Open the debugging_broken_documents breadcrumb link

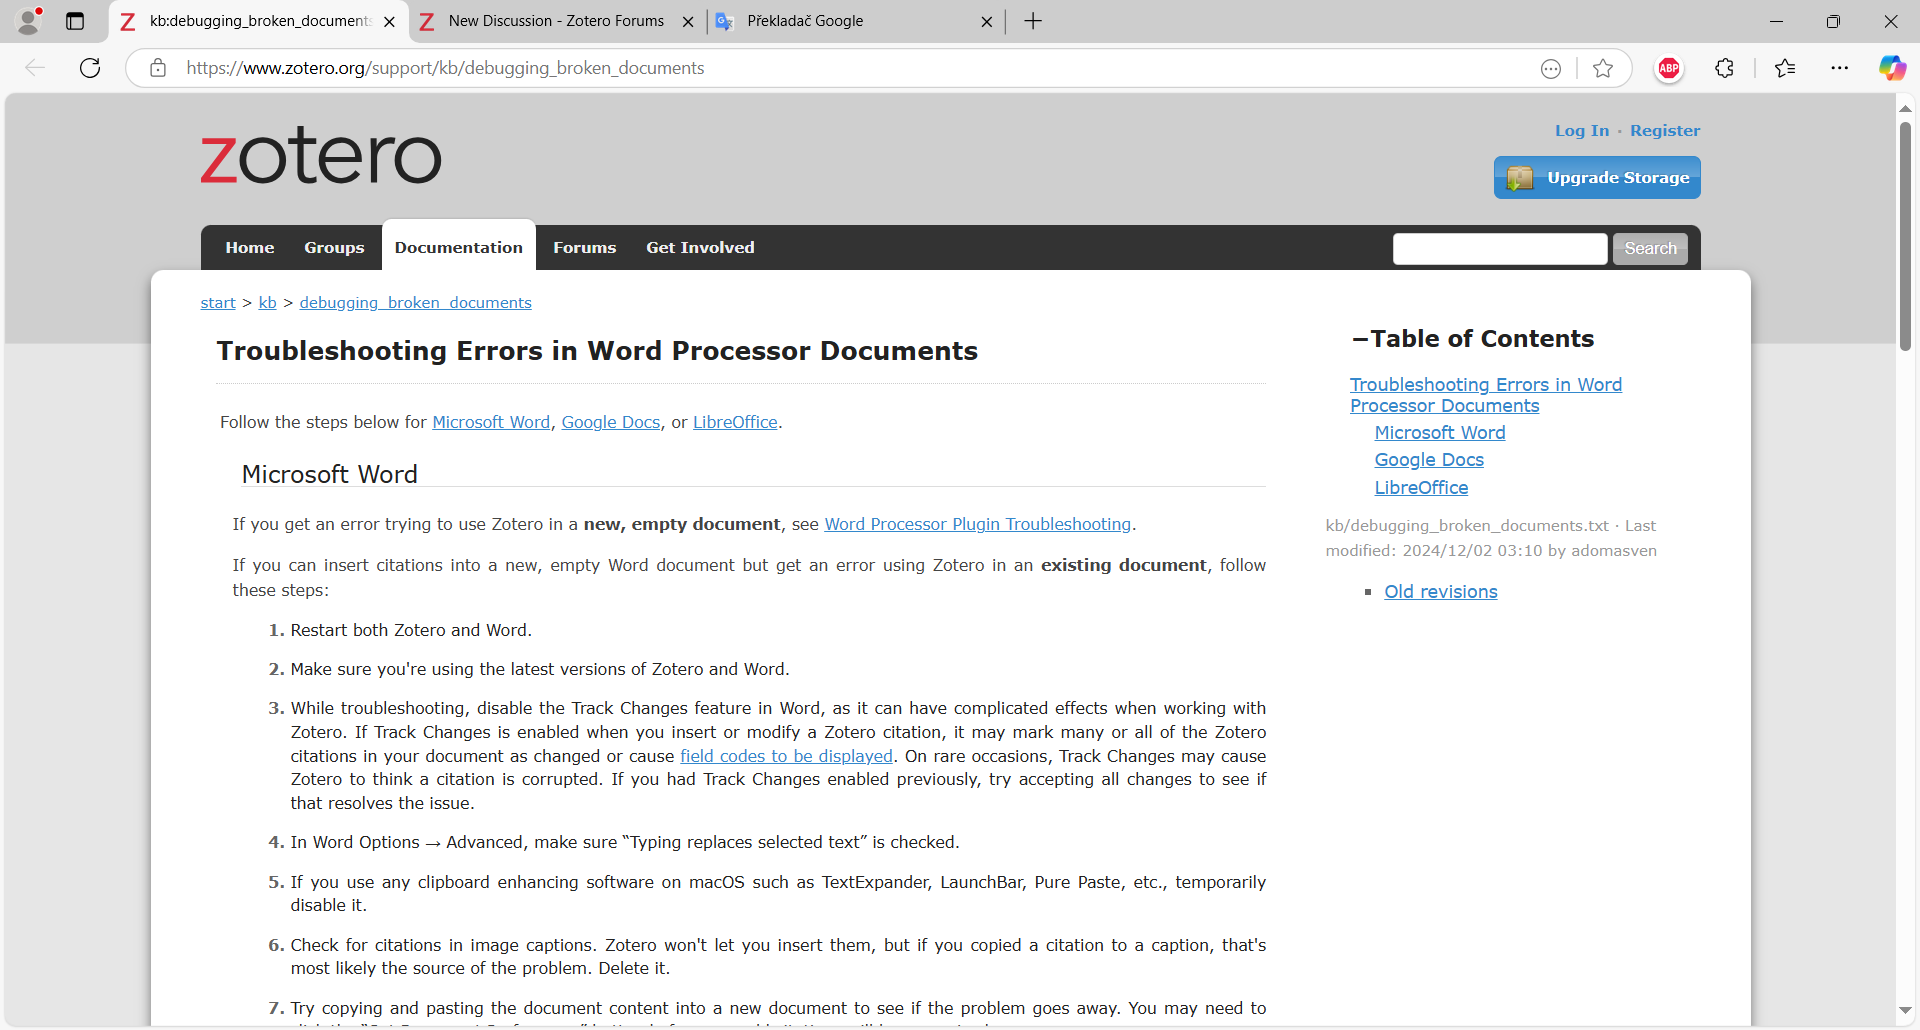coord(415,303)
